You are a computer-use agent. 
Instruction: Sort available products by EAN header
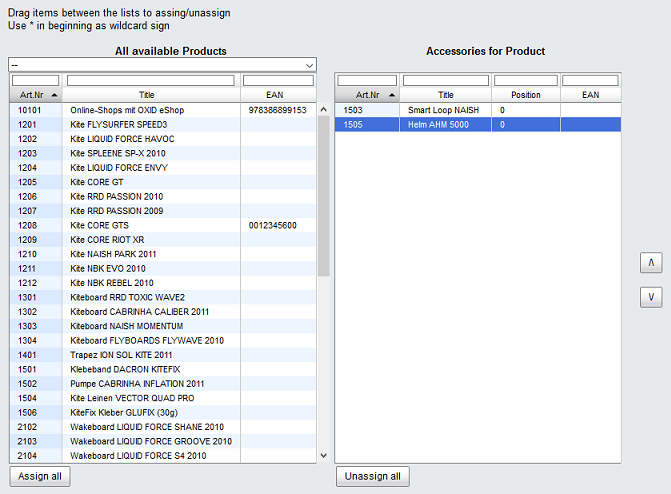pyautogui.click(x=279, y=95)
